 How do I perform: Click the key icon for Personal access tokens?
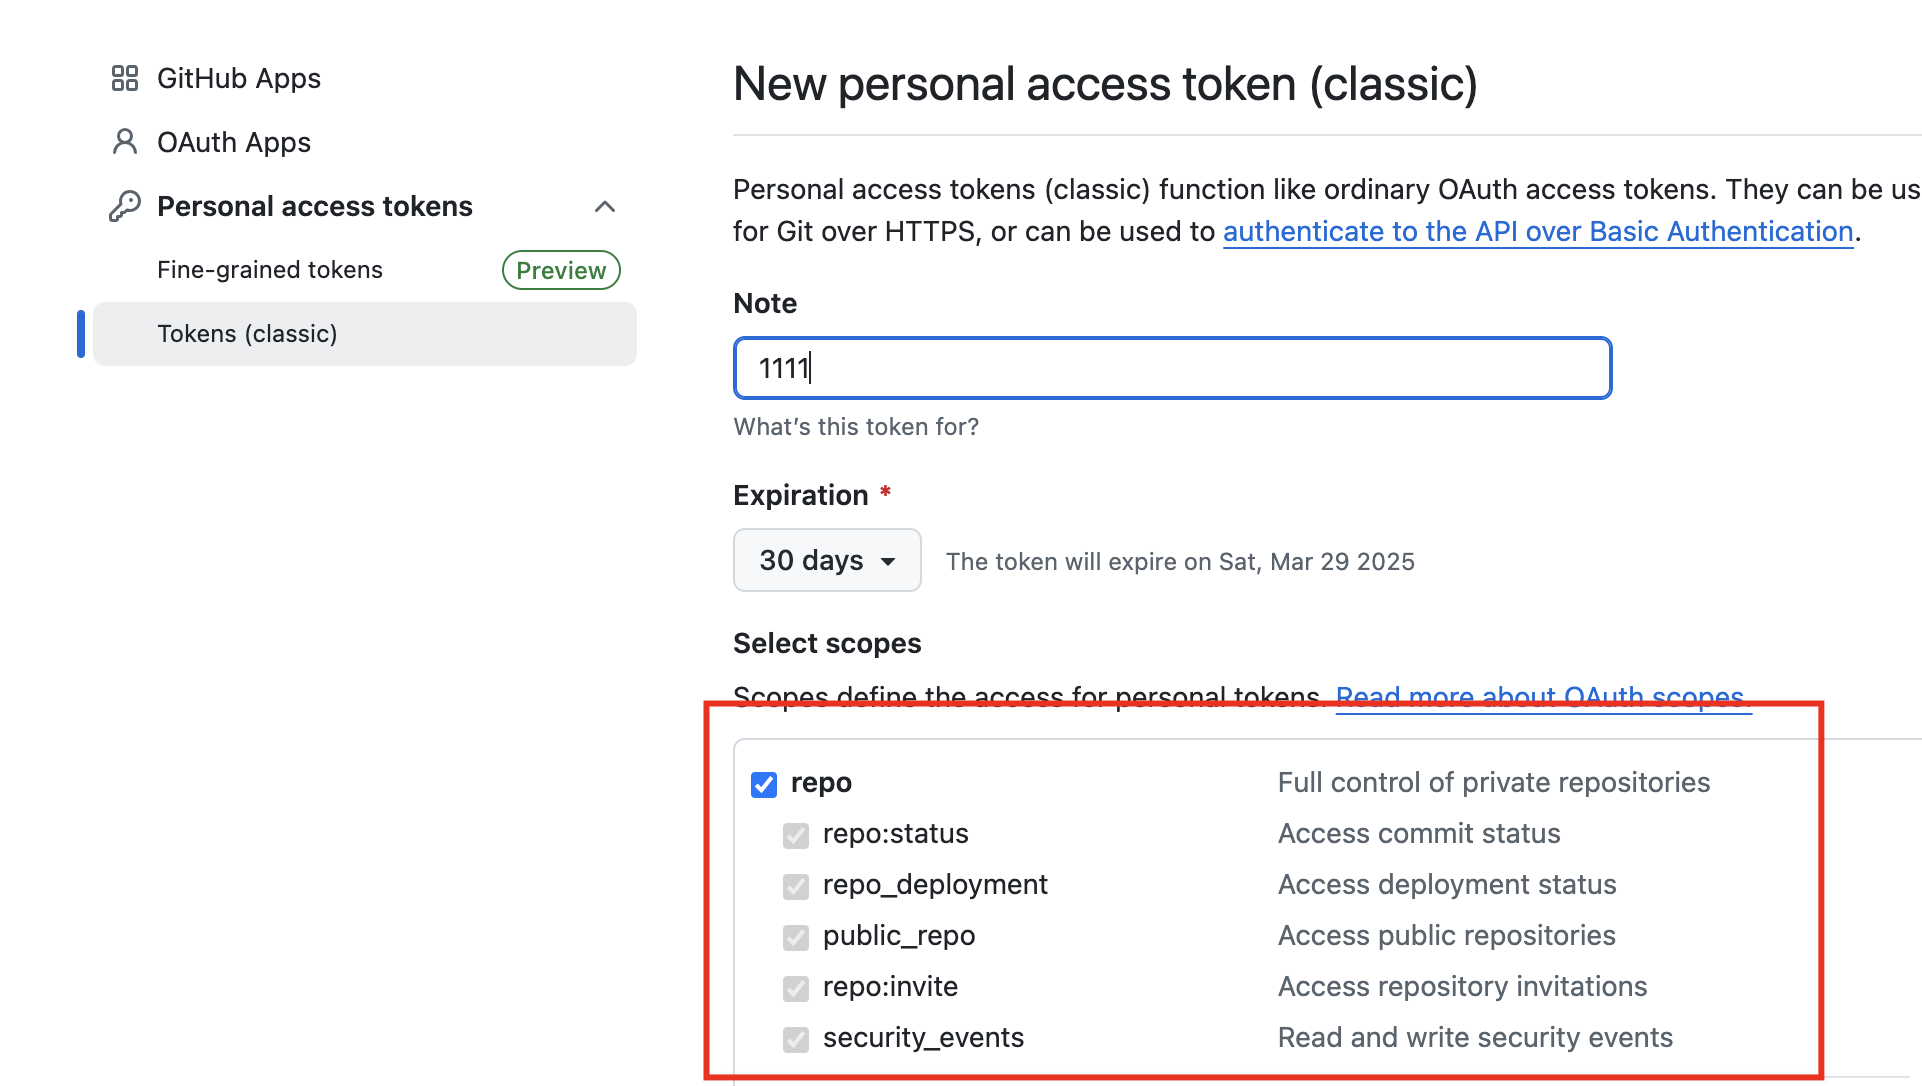[125, 206]
